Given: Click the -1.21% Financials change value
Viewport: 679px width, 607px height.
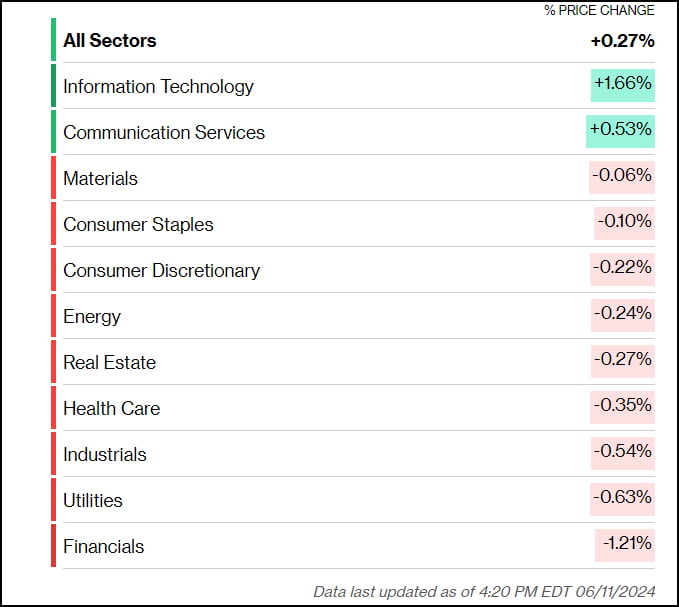Looking at the screenshot, I should [x=625, y=544].
